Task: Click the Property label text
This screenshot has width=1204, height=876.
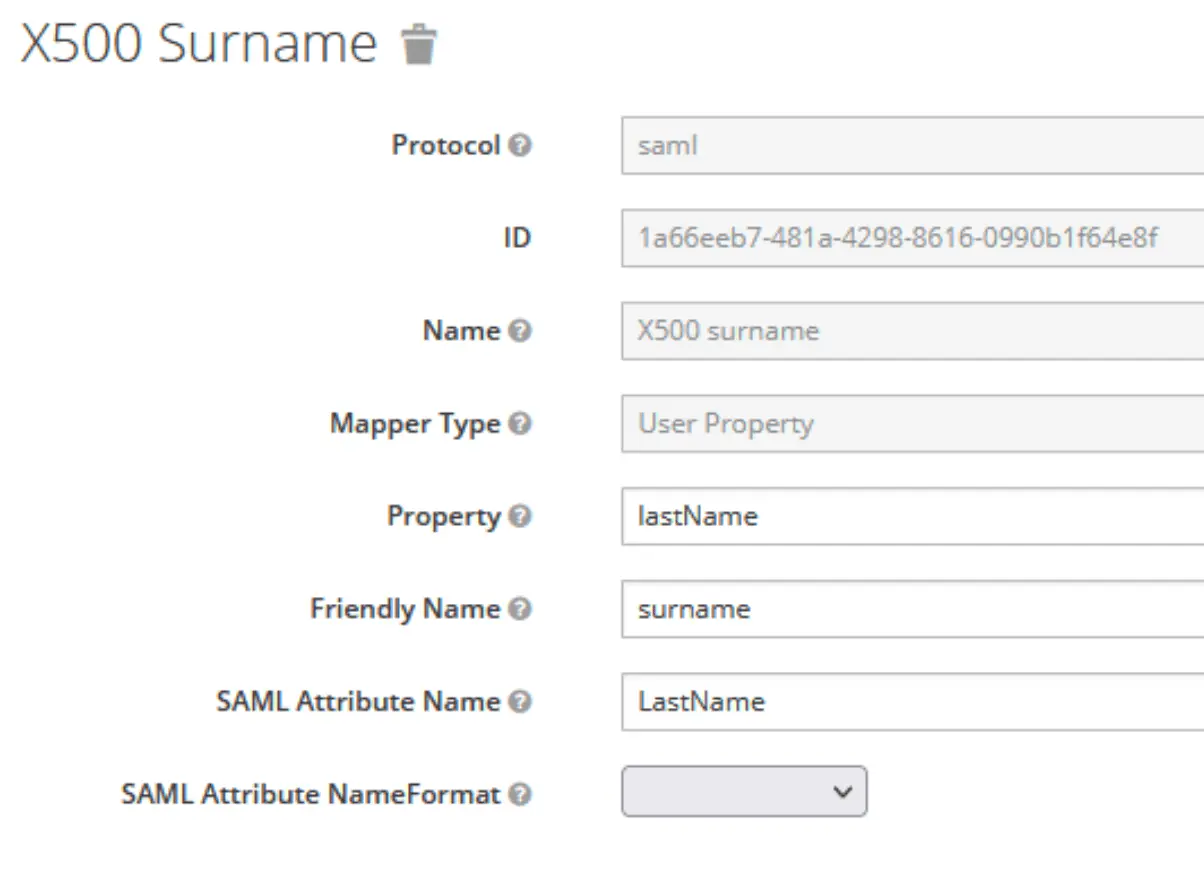Action: 444,517
